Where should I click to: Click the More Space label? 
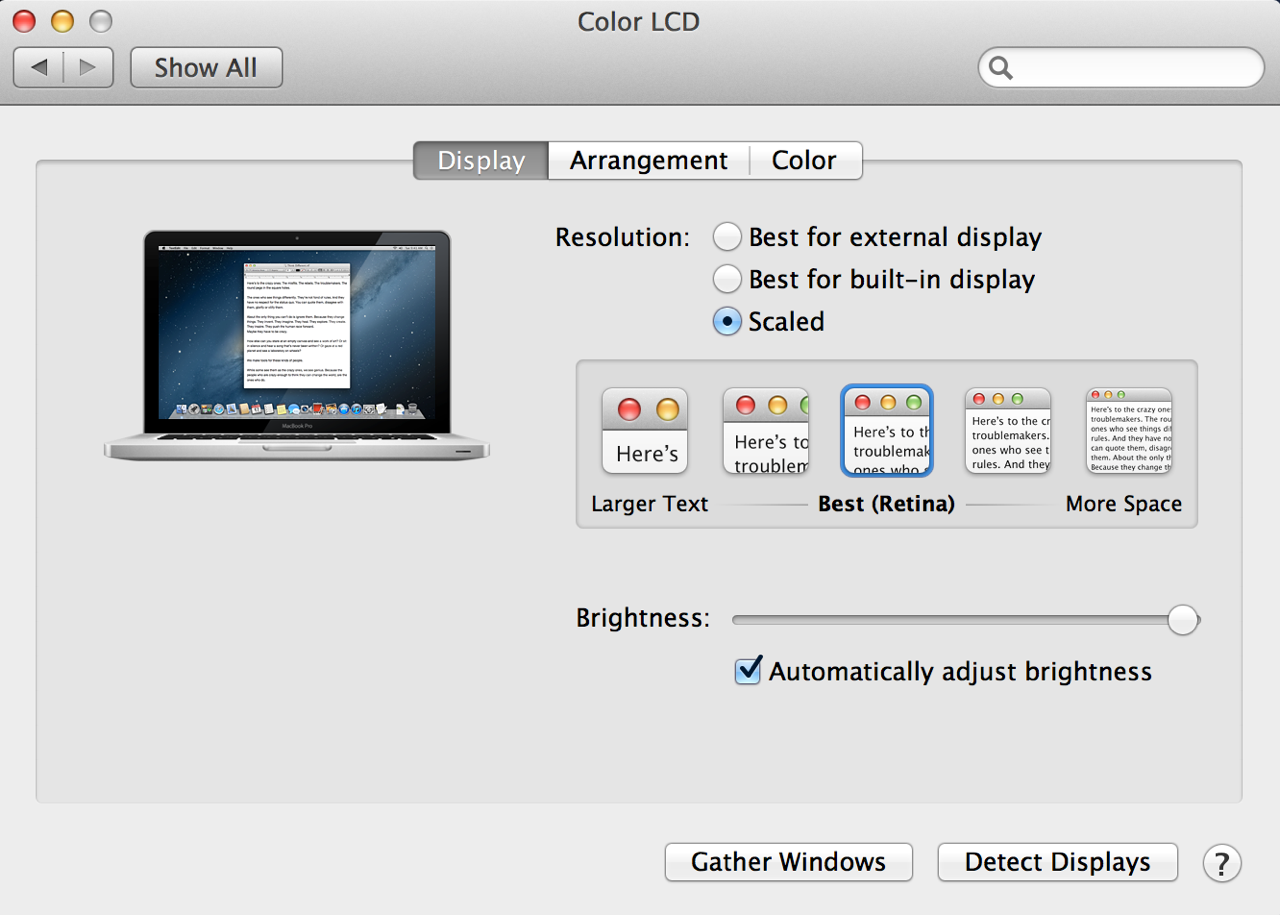coord(1124,504)
